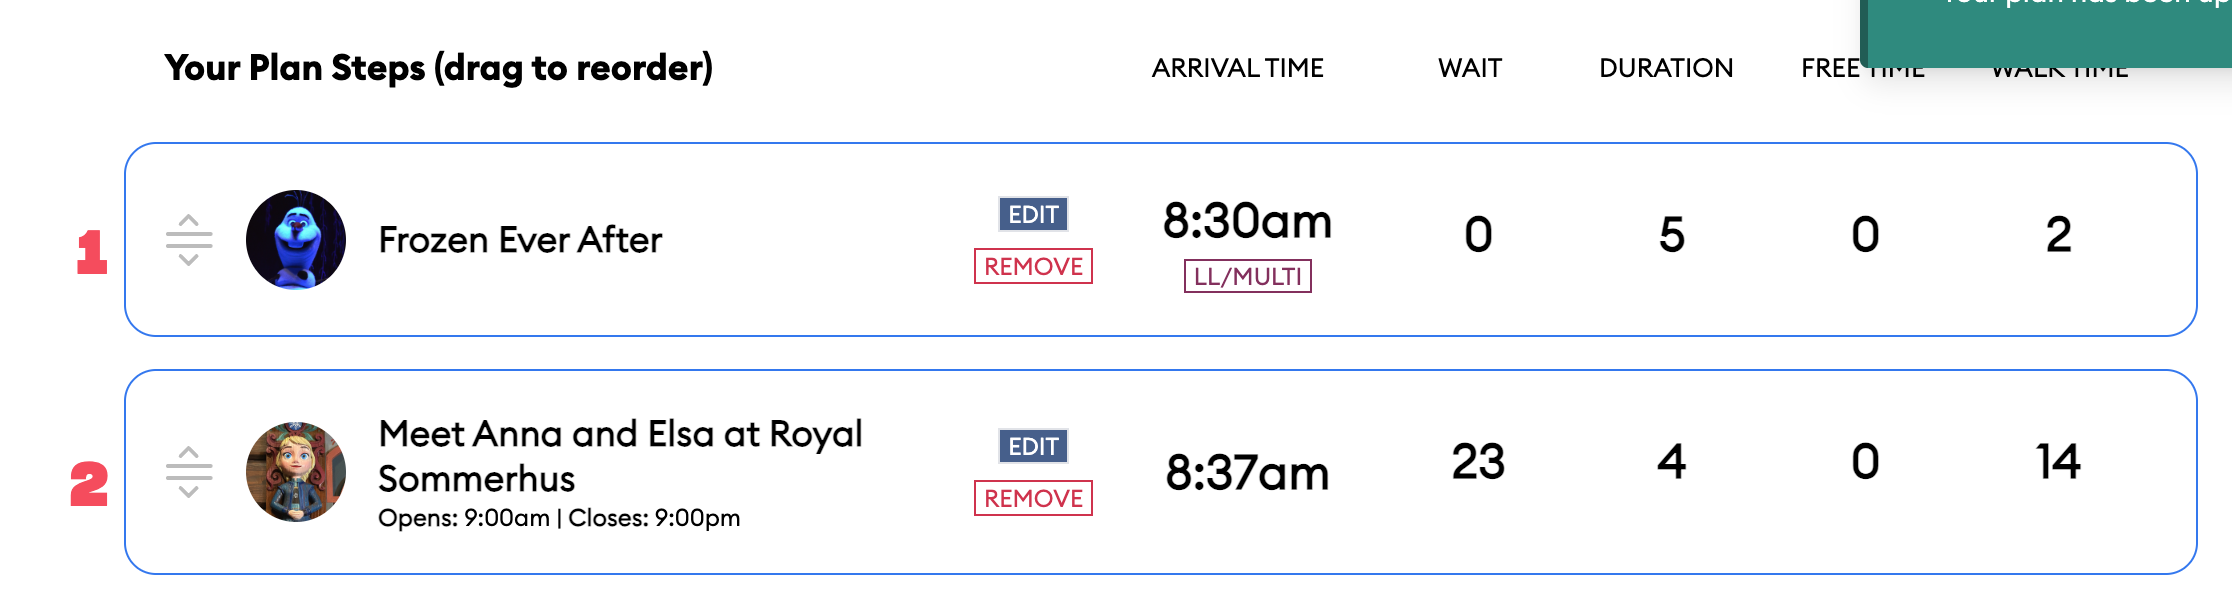Click the red step number 1
Image resolution: width=2232 pixels, height=596 pixels.
click(x=92, y=251)
